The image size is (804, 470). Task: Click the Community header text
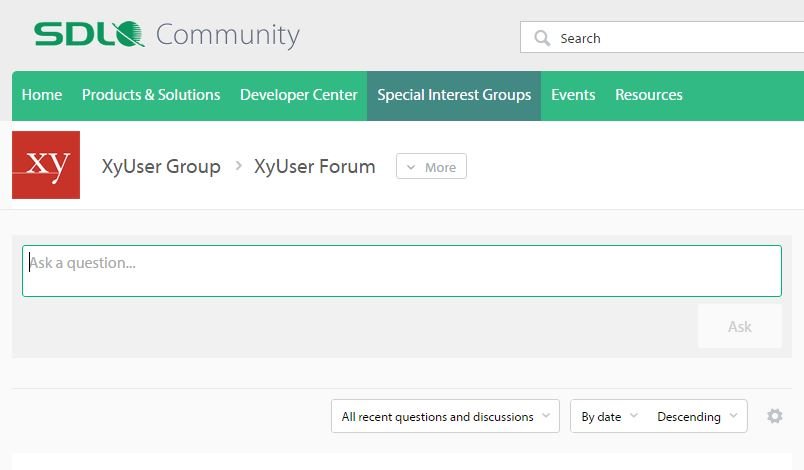[228, 35]
